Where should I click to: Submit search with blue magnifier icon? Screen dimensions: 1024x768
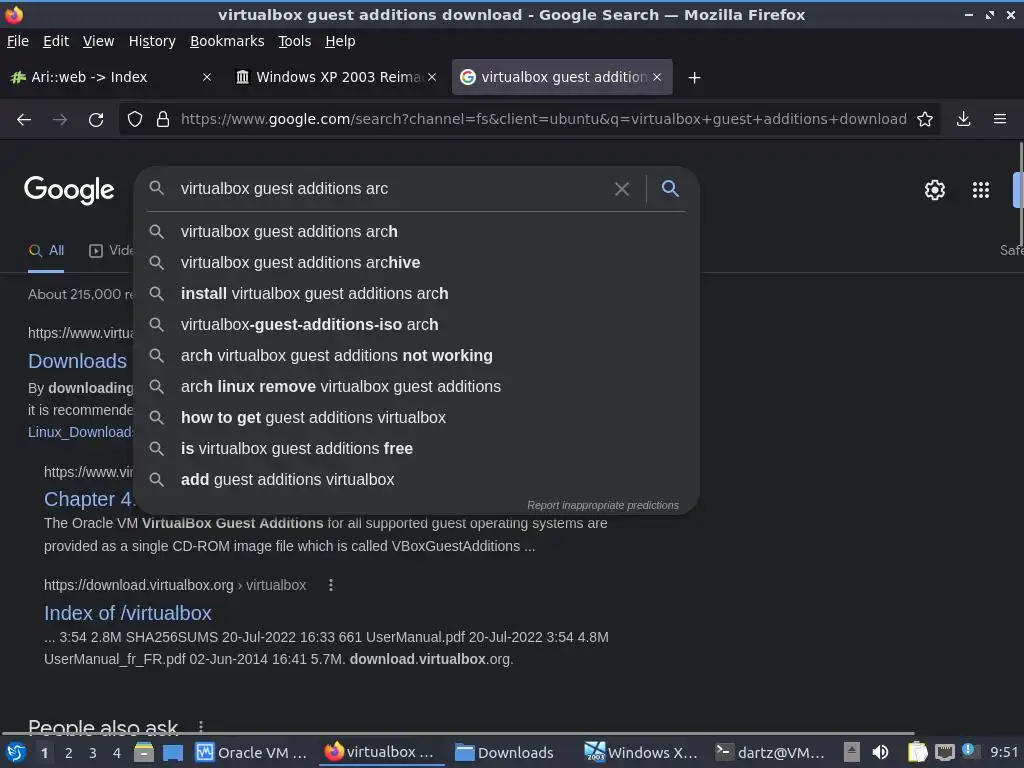[x=670, y=189]
